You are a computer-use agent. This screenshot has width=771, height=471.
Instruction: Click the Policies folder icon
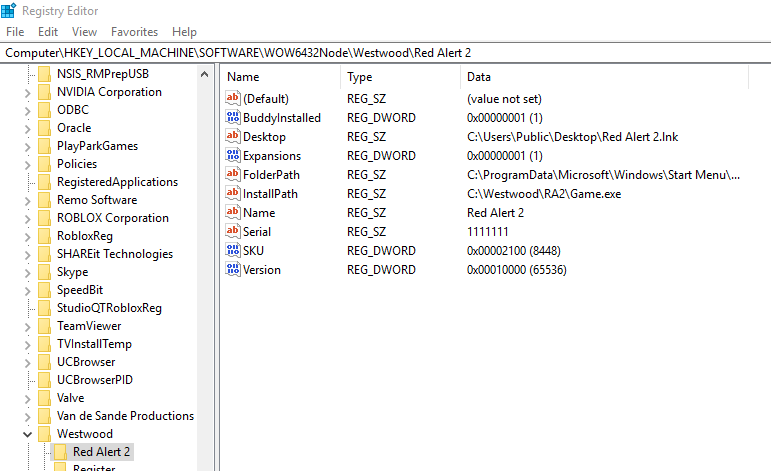pos(44,164)
